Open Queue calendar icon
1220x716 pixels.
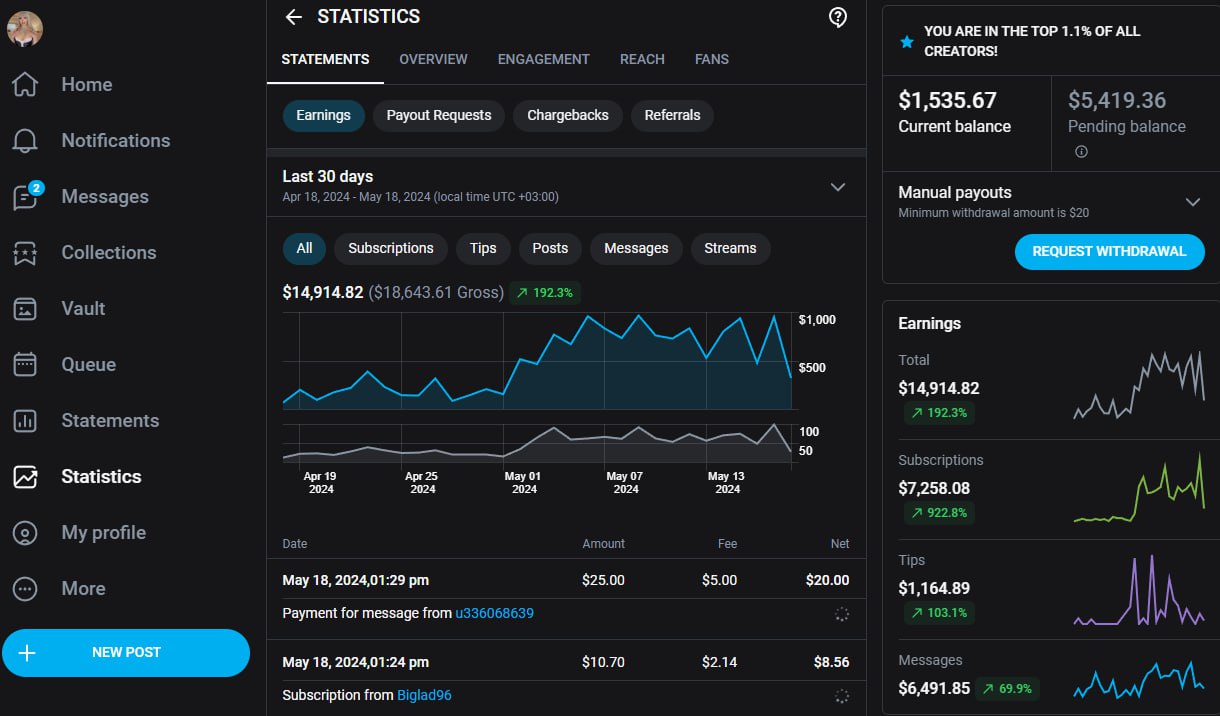point(25,365)
